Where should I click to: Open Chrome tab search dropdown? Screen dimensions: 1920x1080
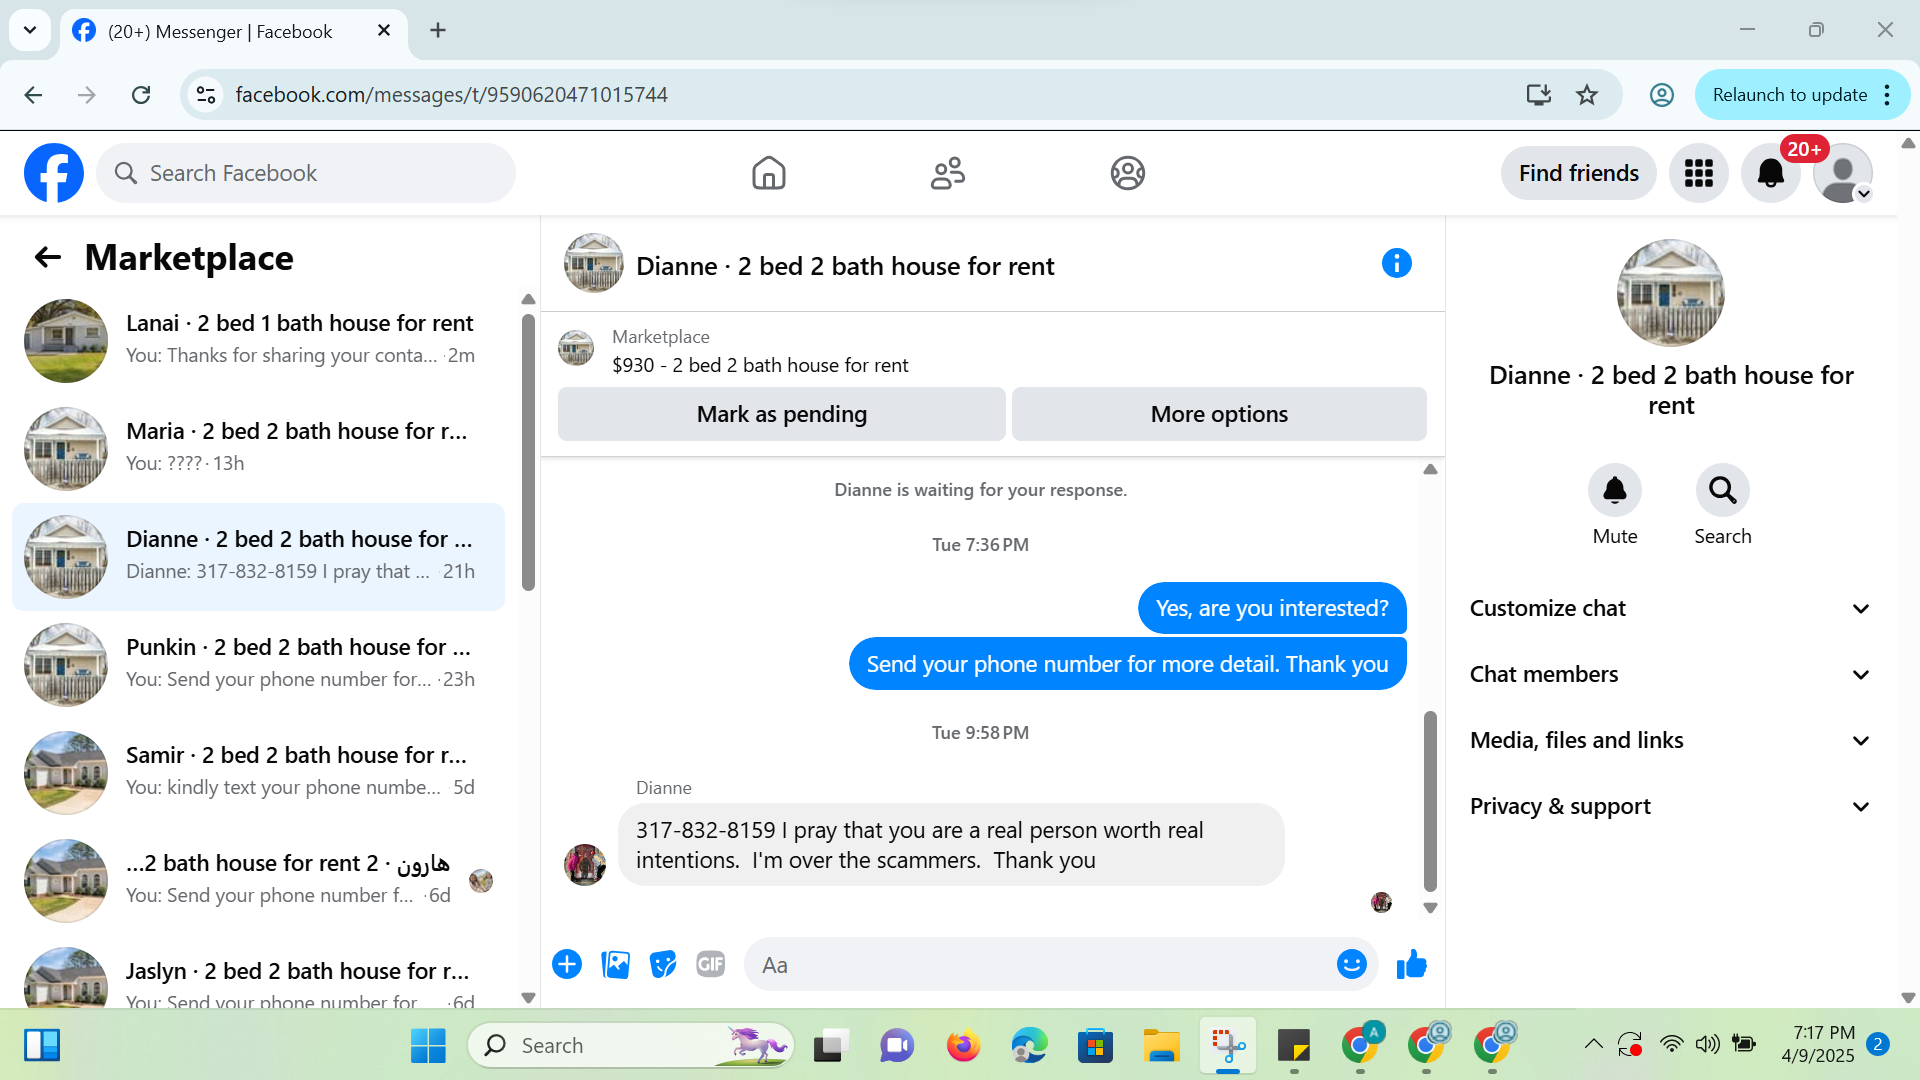[30, 30]
